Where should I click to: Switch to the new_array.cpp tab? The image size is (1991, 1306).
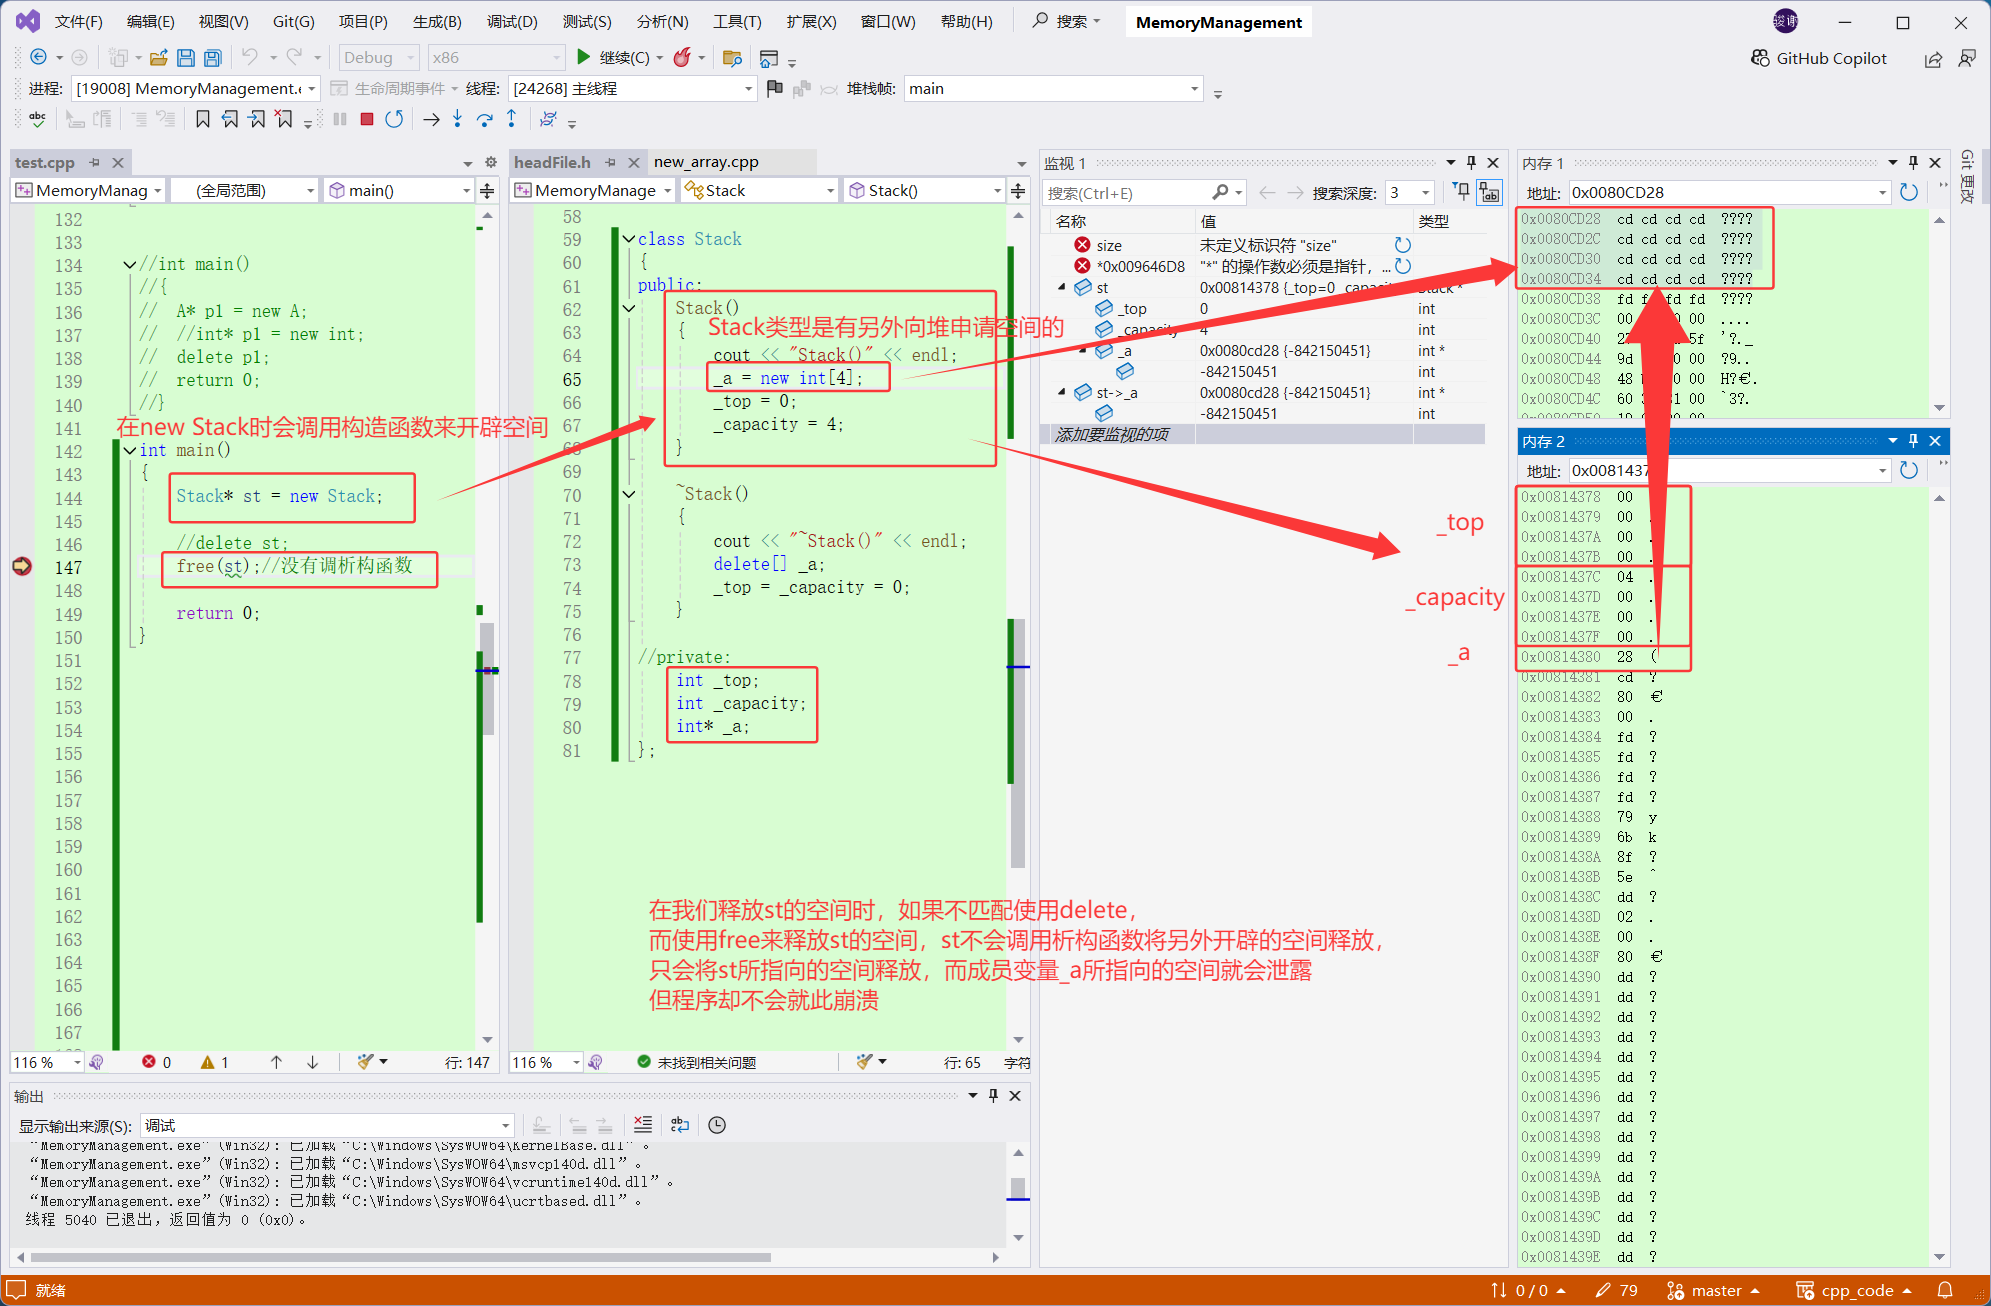tap(706, 162)
